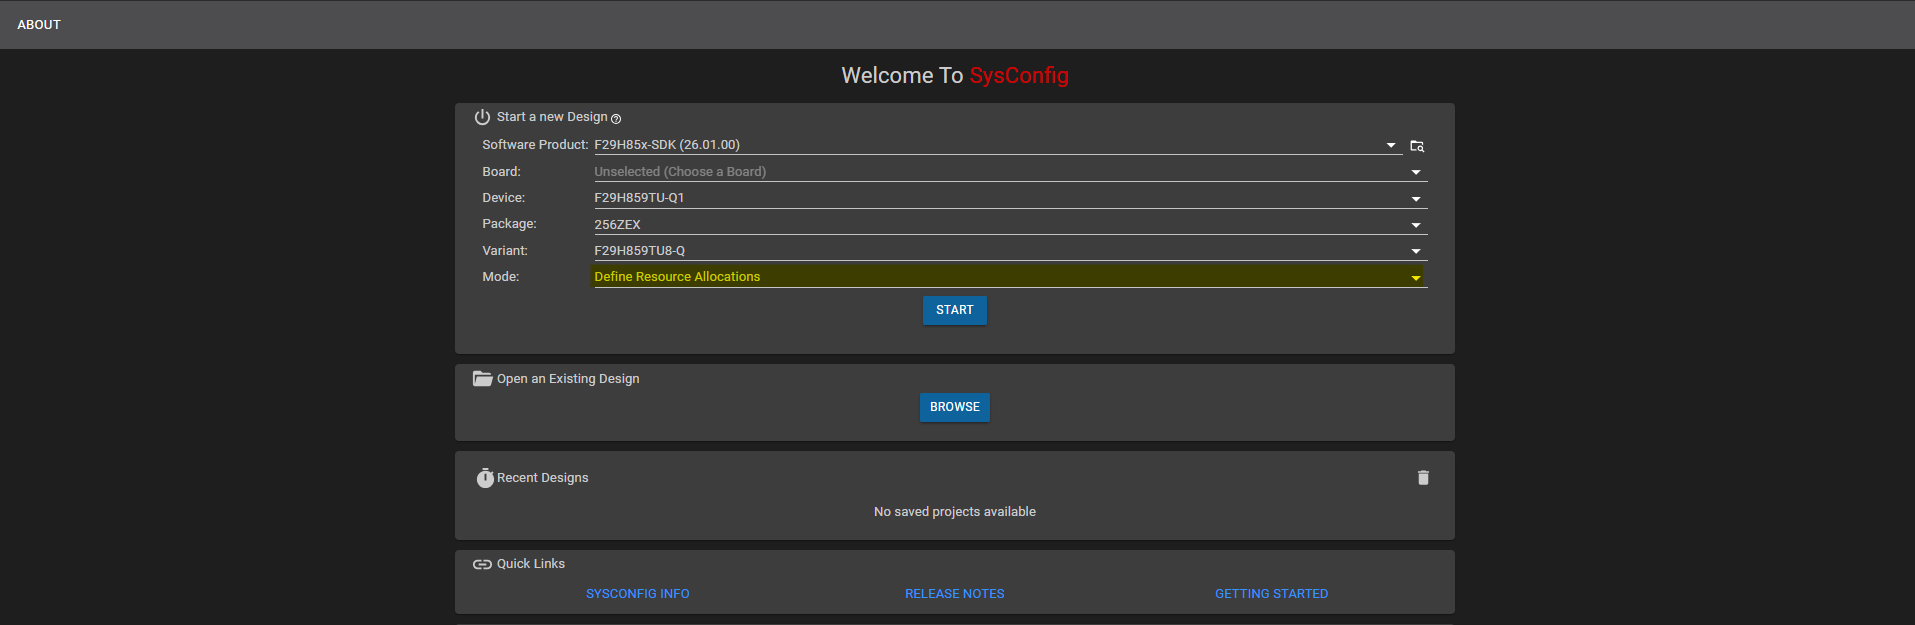Viewport: 1915px width, 625px height.
Task: Click the 'Software Product:' label
Action: coord(535,145)
